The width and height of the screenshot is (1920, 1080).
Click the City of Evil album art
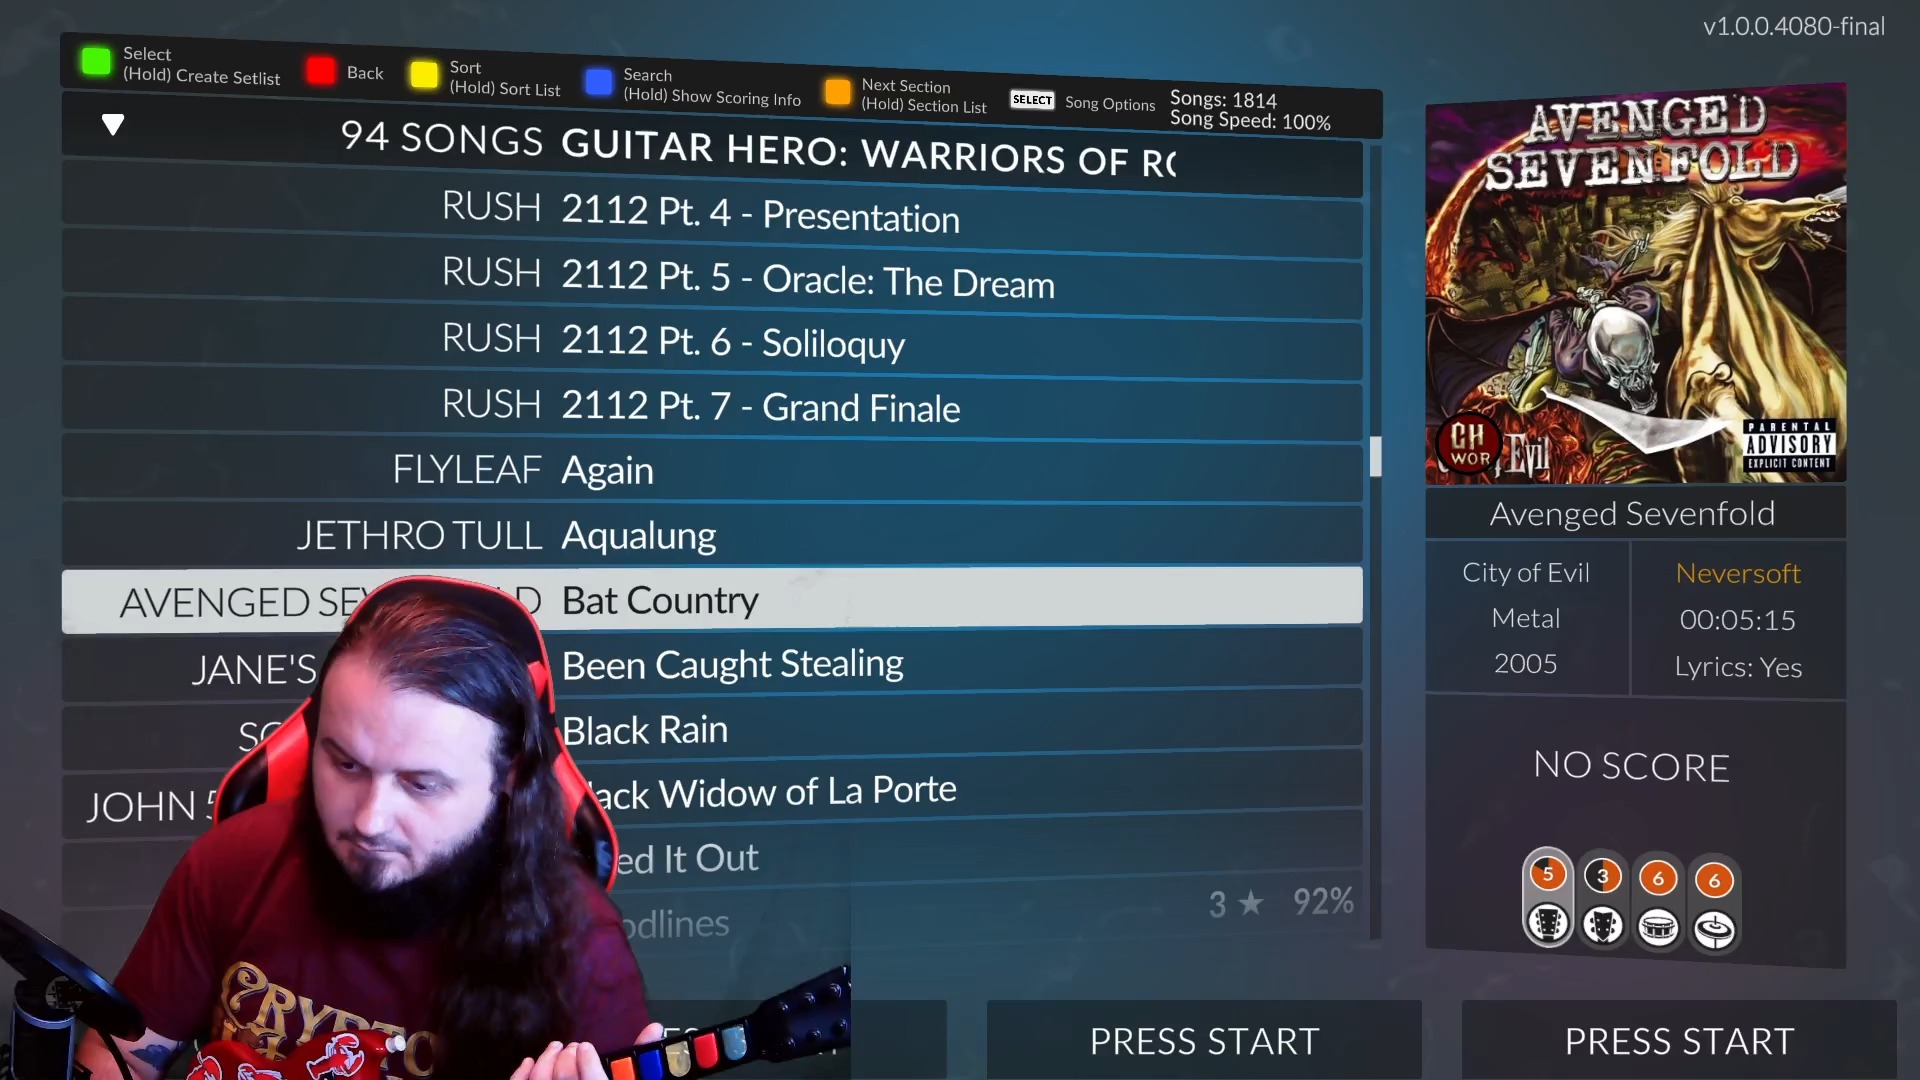(x=1636, y=284)
